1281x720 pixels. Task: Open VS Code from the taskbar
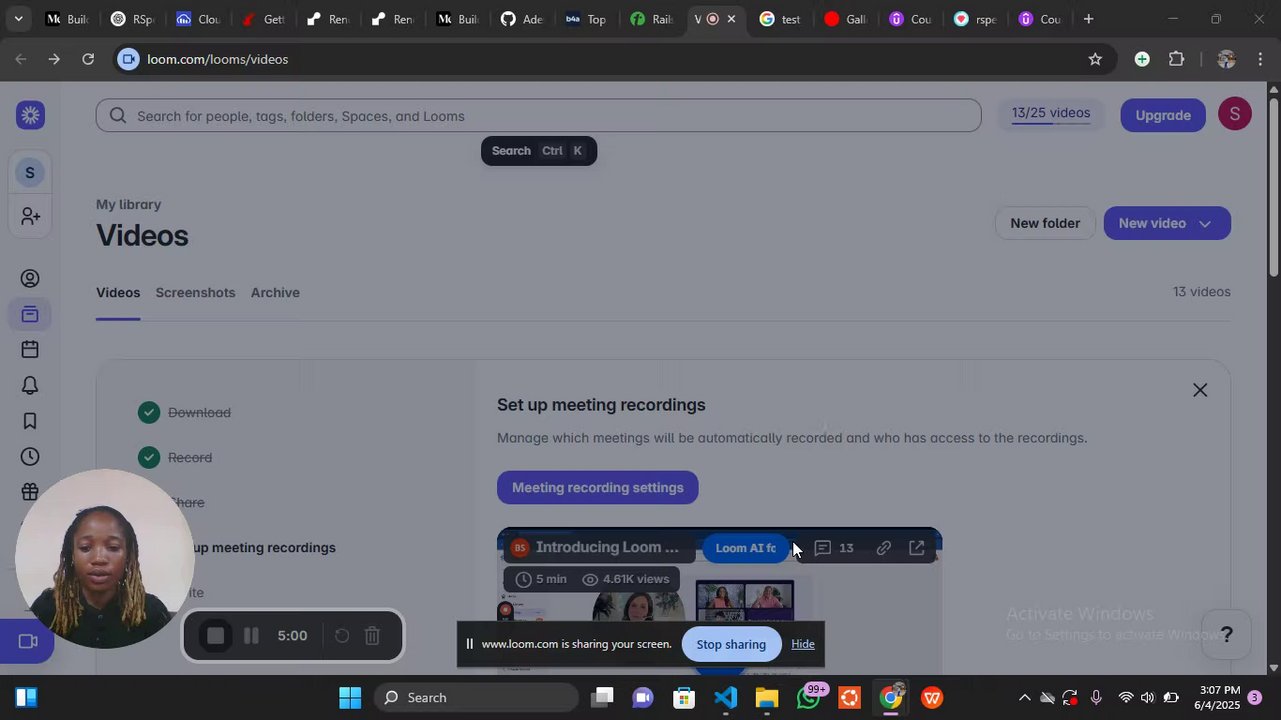point(726,698)
